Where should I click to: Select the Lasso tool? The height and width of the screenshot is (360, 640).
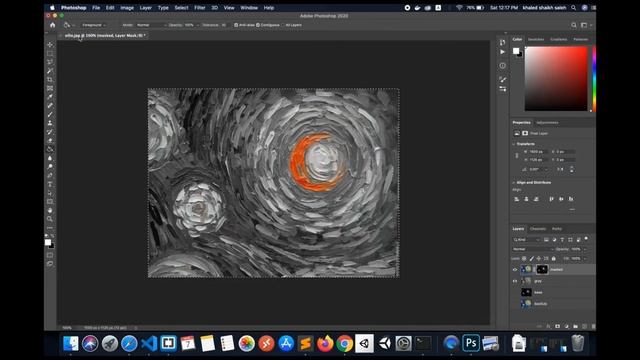pos(50,62)
